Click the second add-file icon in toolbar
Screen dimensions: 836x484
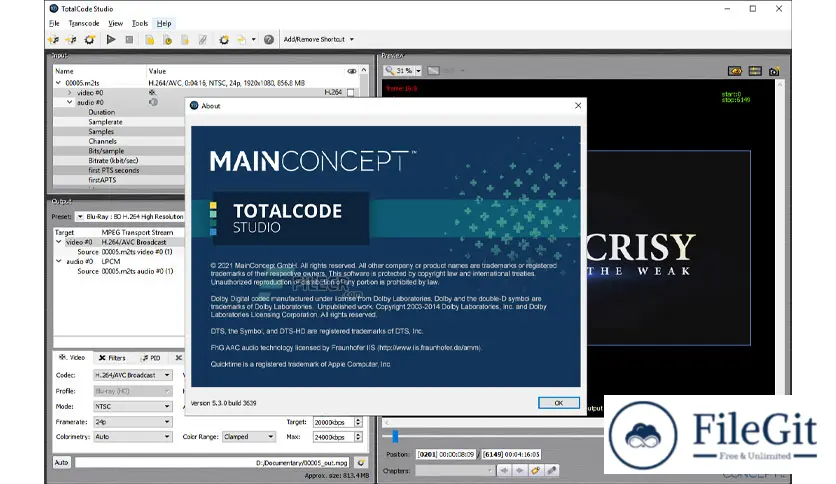point(71,39)
